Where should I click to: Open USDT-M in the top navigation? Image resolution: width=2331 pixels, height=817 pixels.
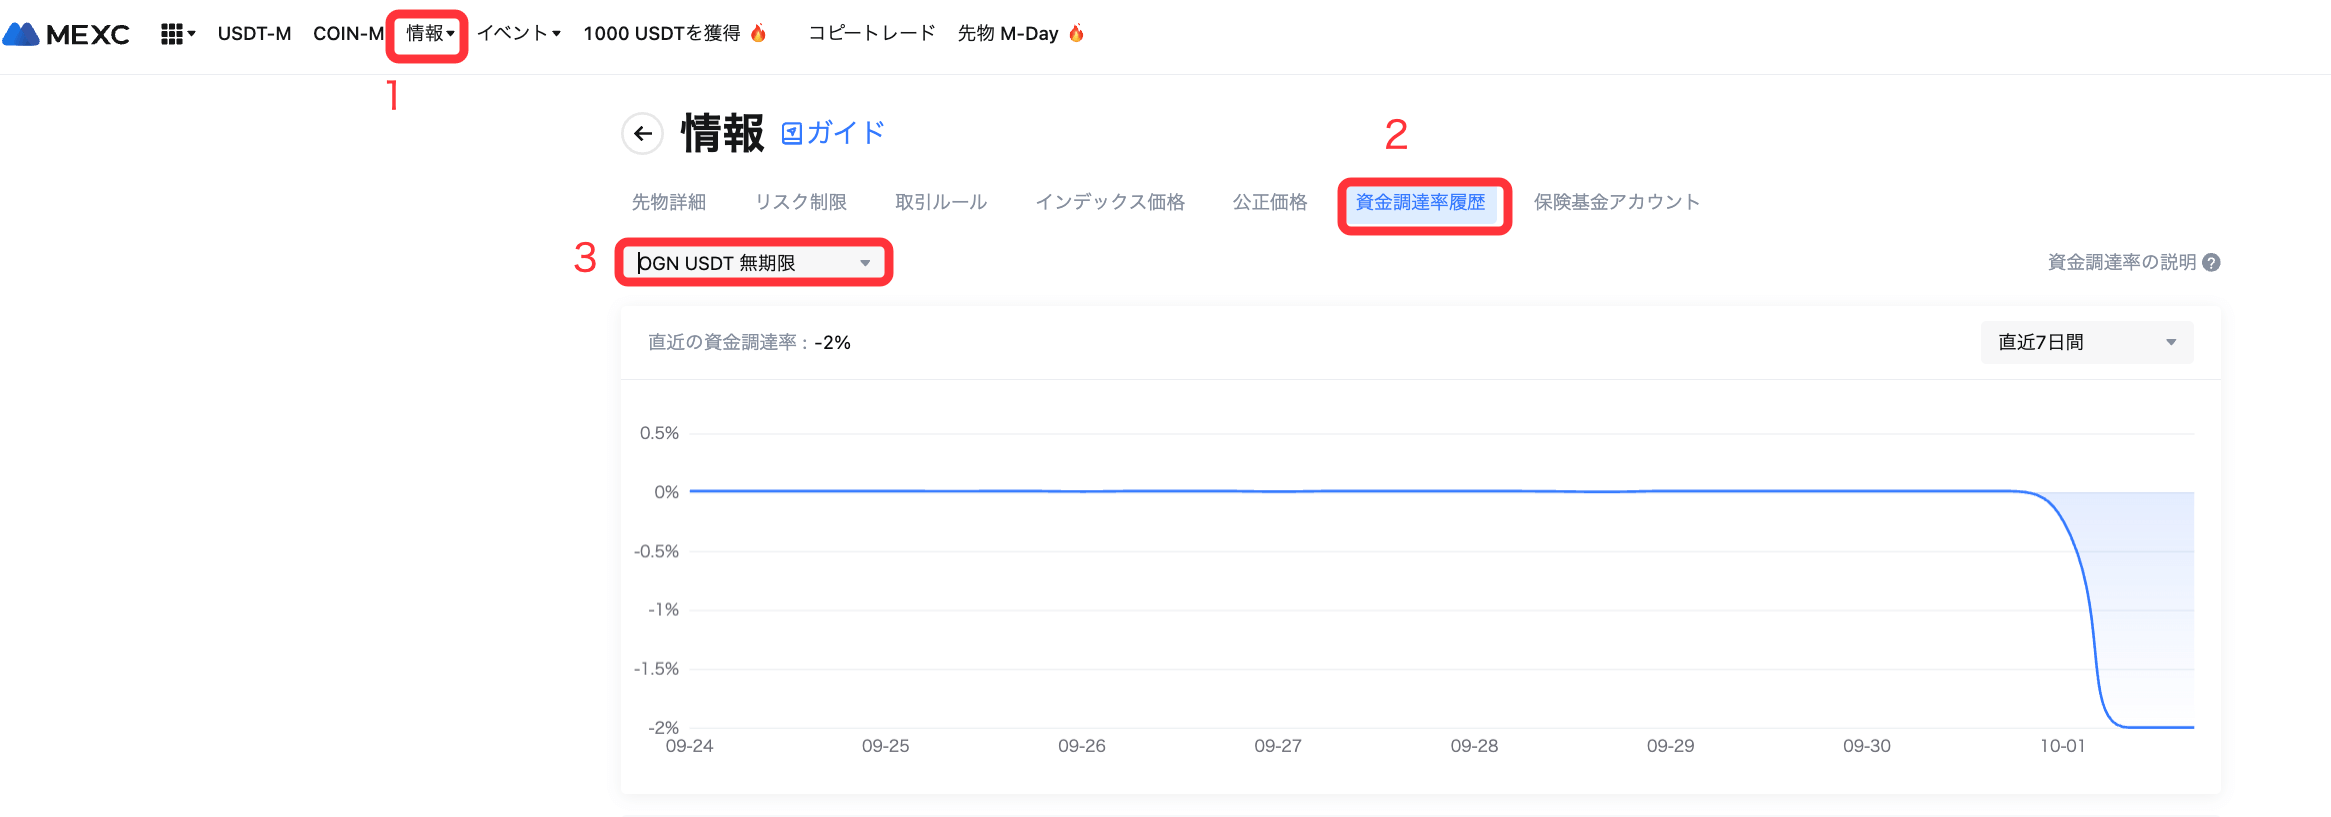tap(254, 33)
